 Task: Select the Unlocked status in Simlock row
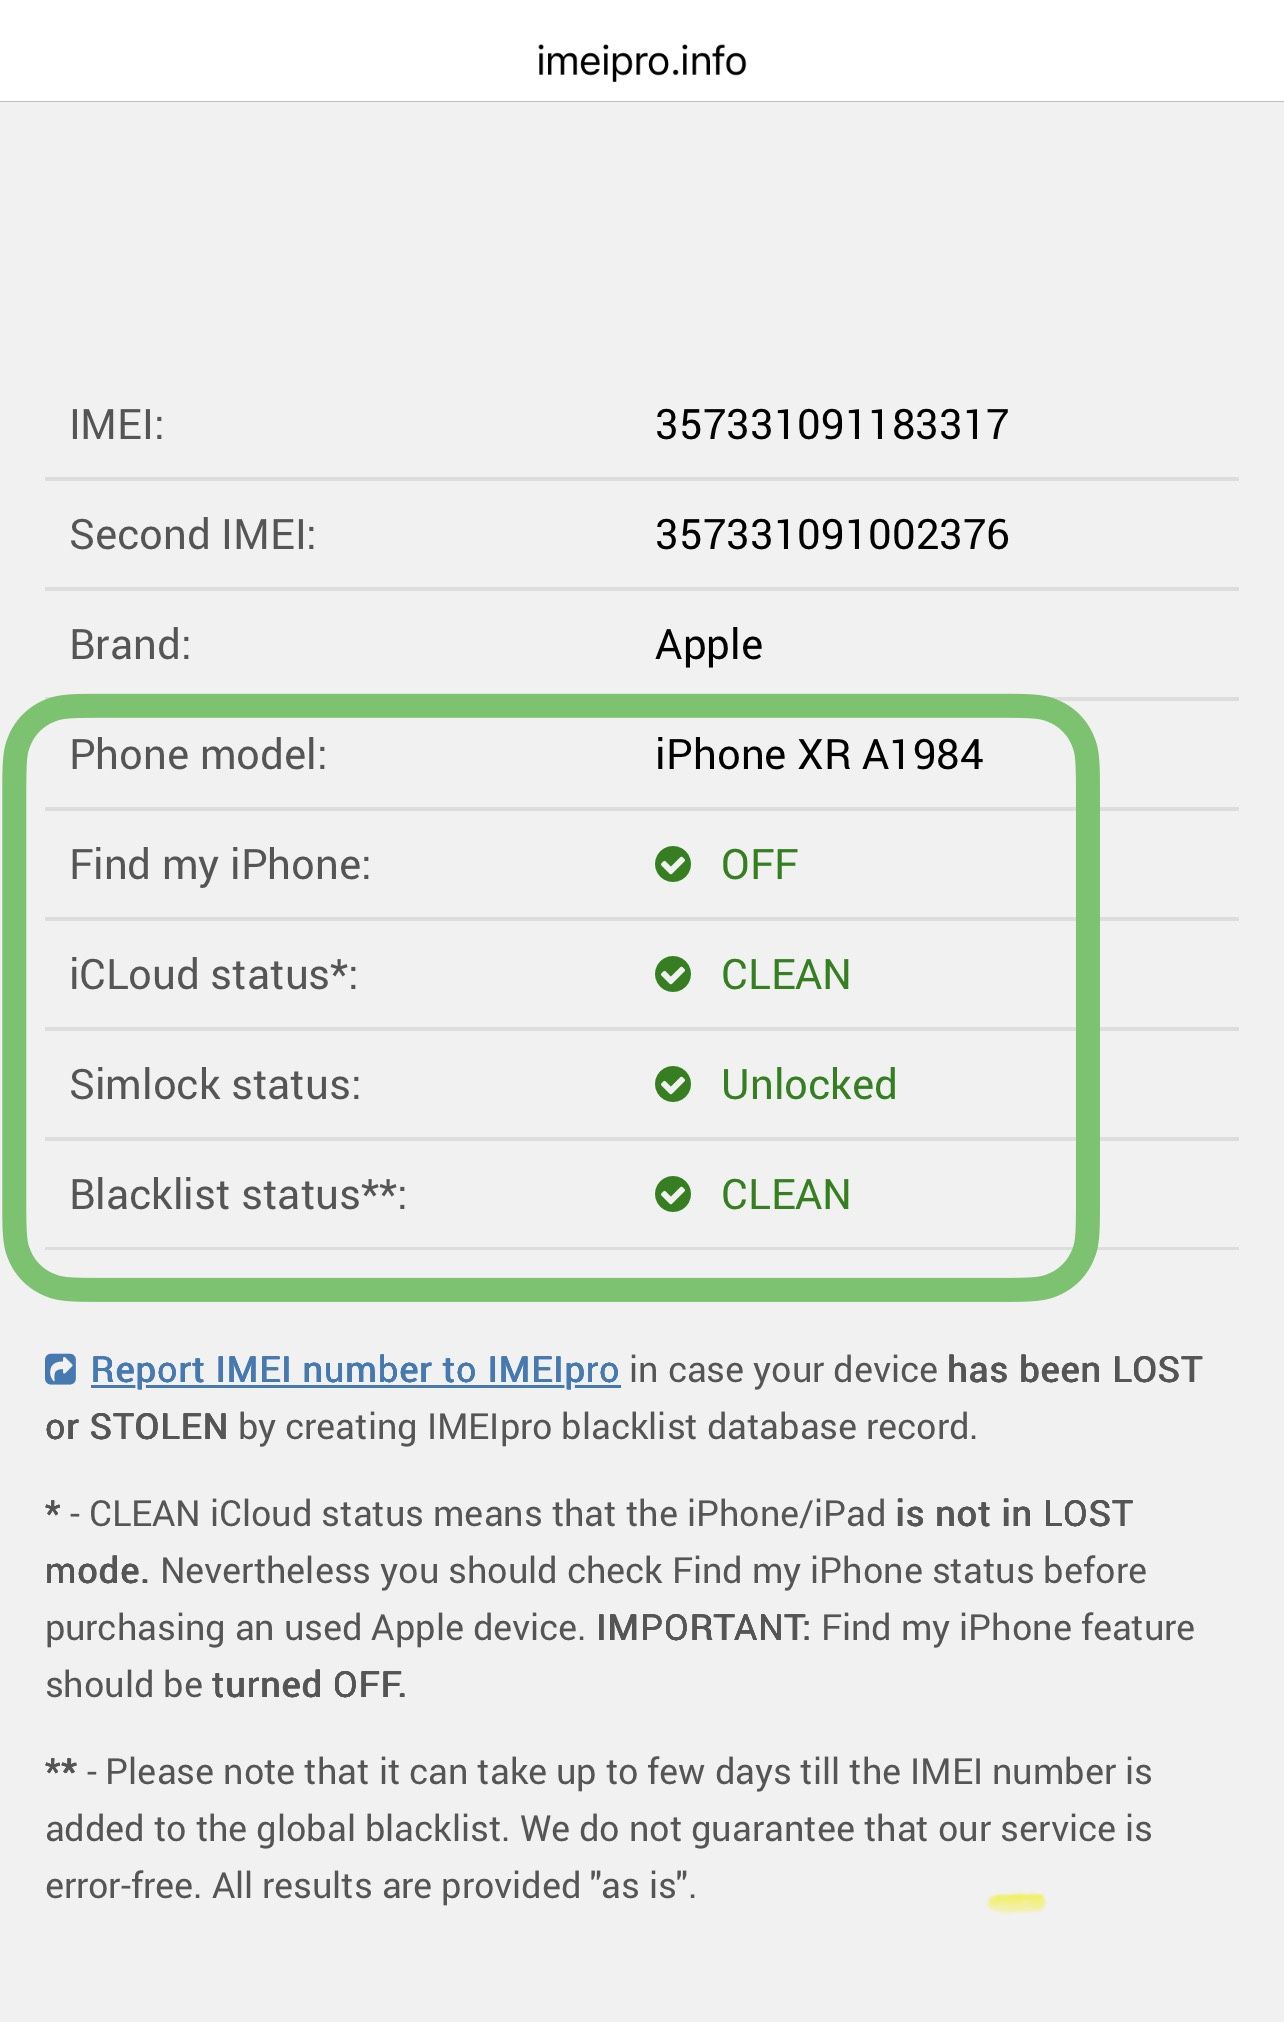[x=808, y=1084]
